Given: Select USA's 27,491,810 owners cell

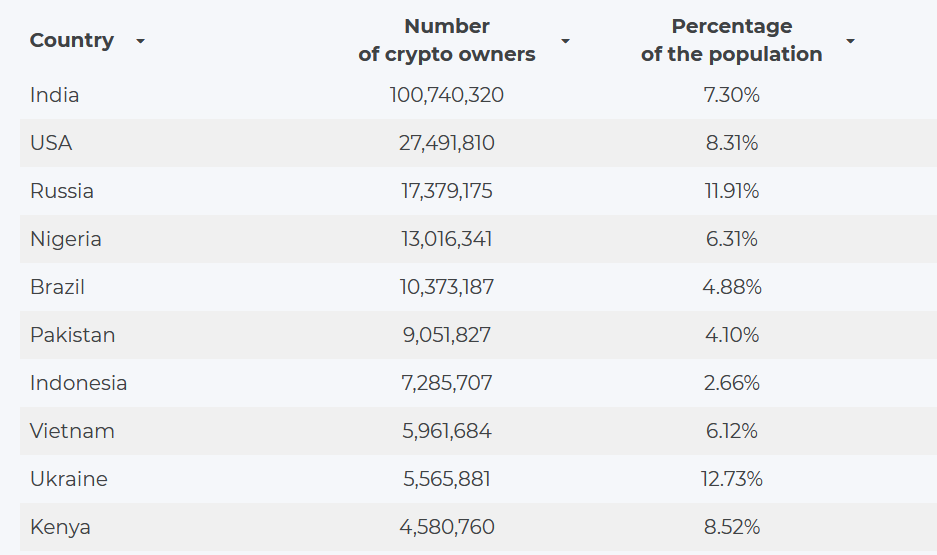Looking at the screenshot, I should pyautogui.click(x=447, y=143).
